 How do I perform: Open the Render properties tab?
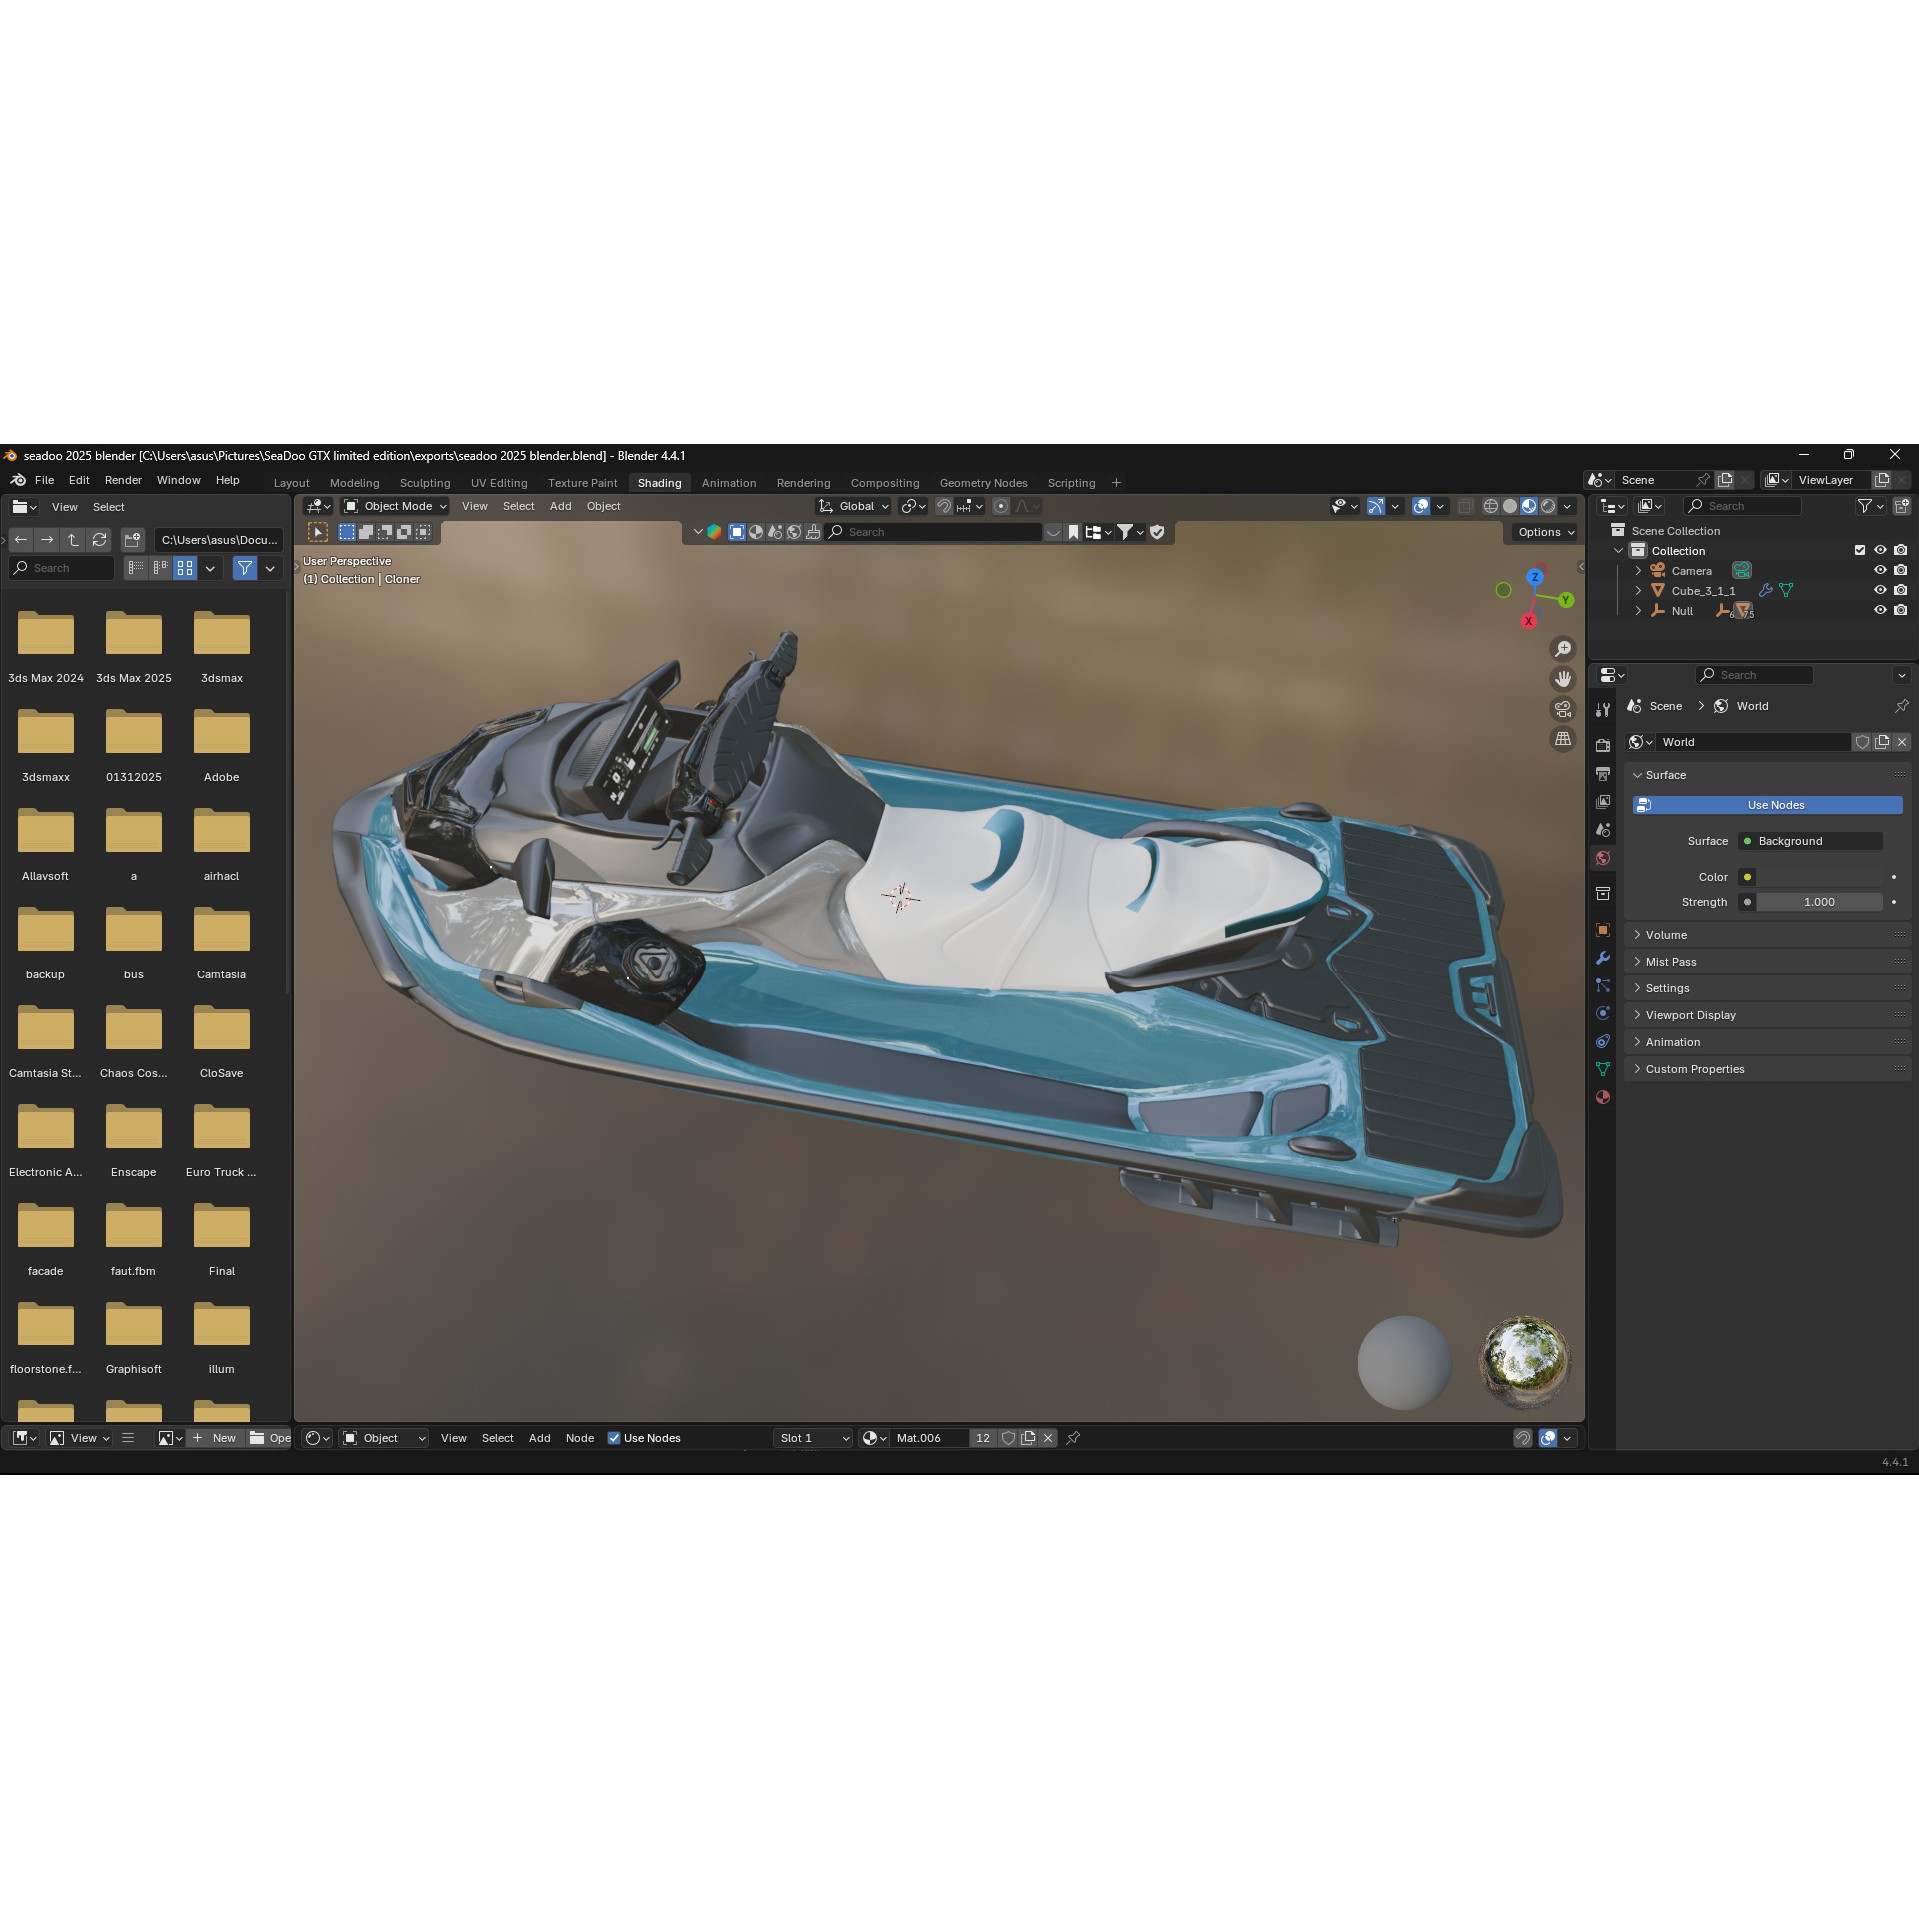coord(1603,744)
